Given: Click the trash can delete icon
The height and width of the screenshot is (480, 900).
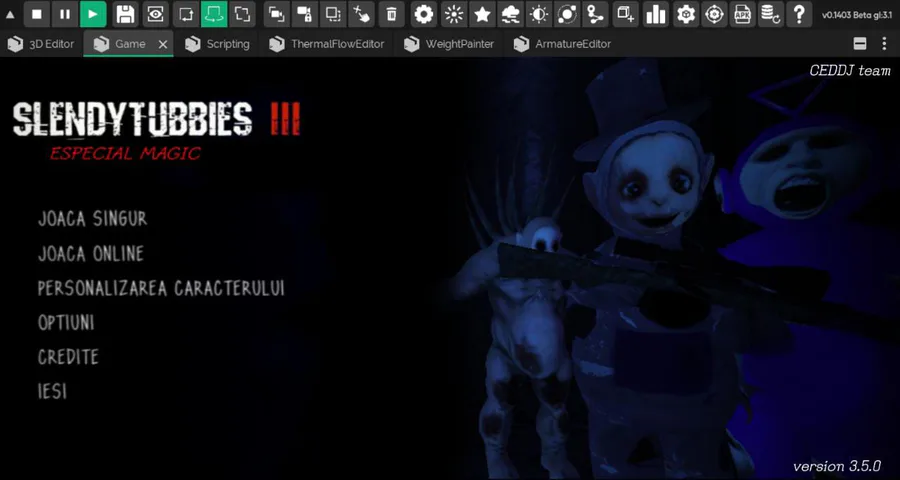Looking at the screenshot, I should [x=391, y=14].
